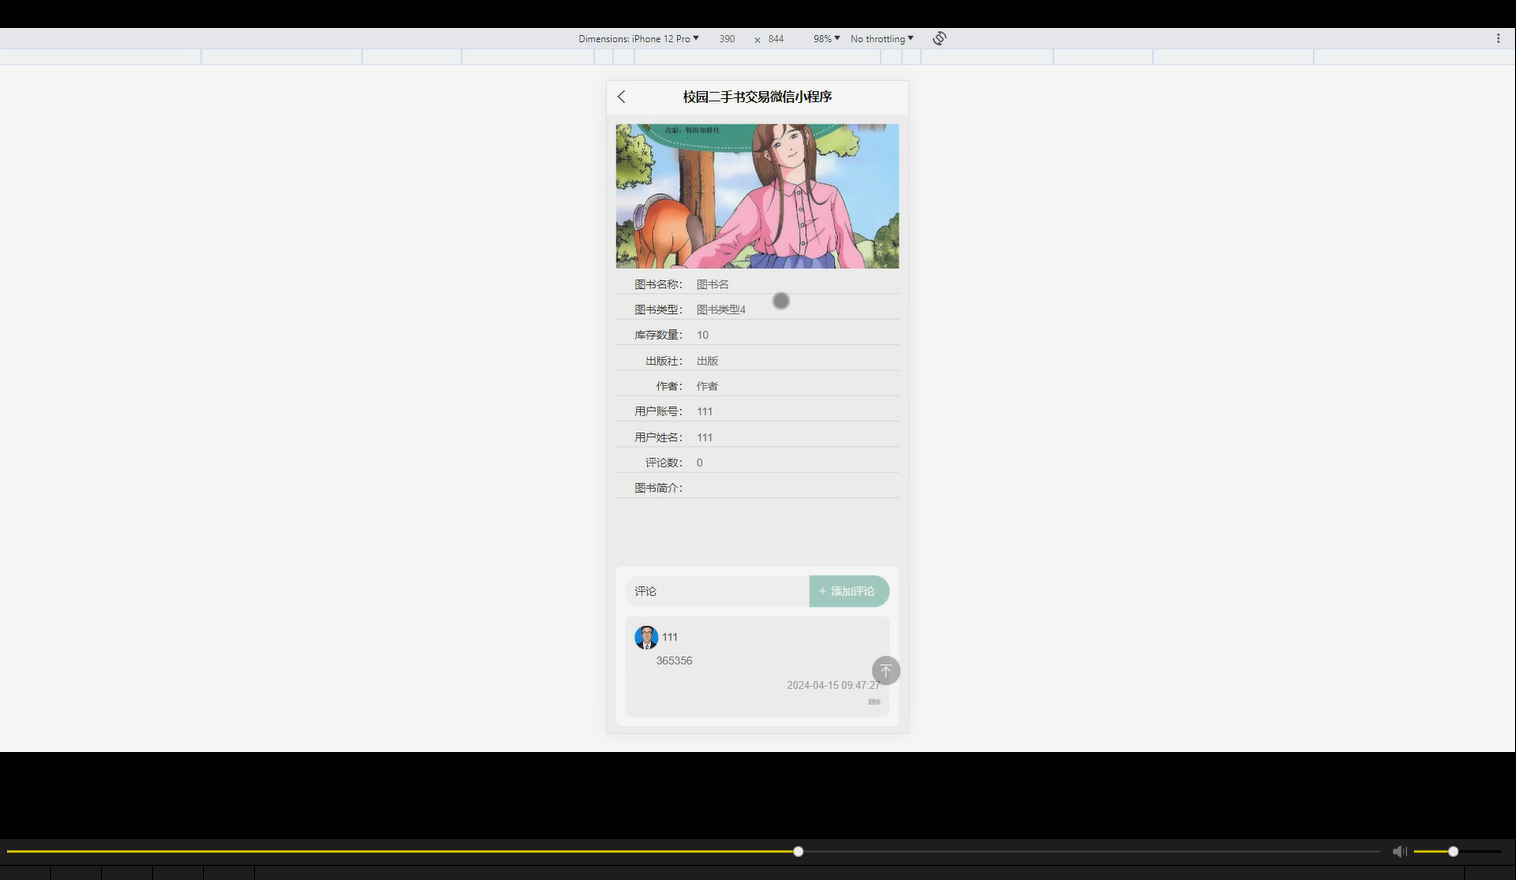The image size is (1516, 880).
Task: Click the book cover illustration image
Action: pos(757,196)
